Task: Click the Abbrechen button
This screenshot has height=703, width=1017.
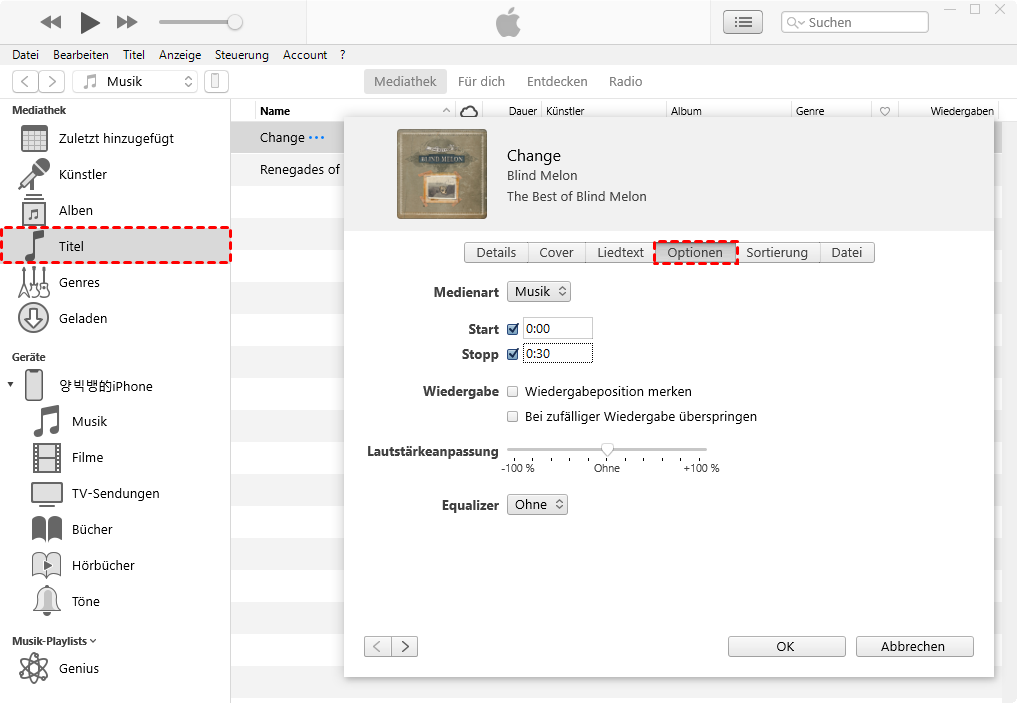Action: pos(914,647)
